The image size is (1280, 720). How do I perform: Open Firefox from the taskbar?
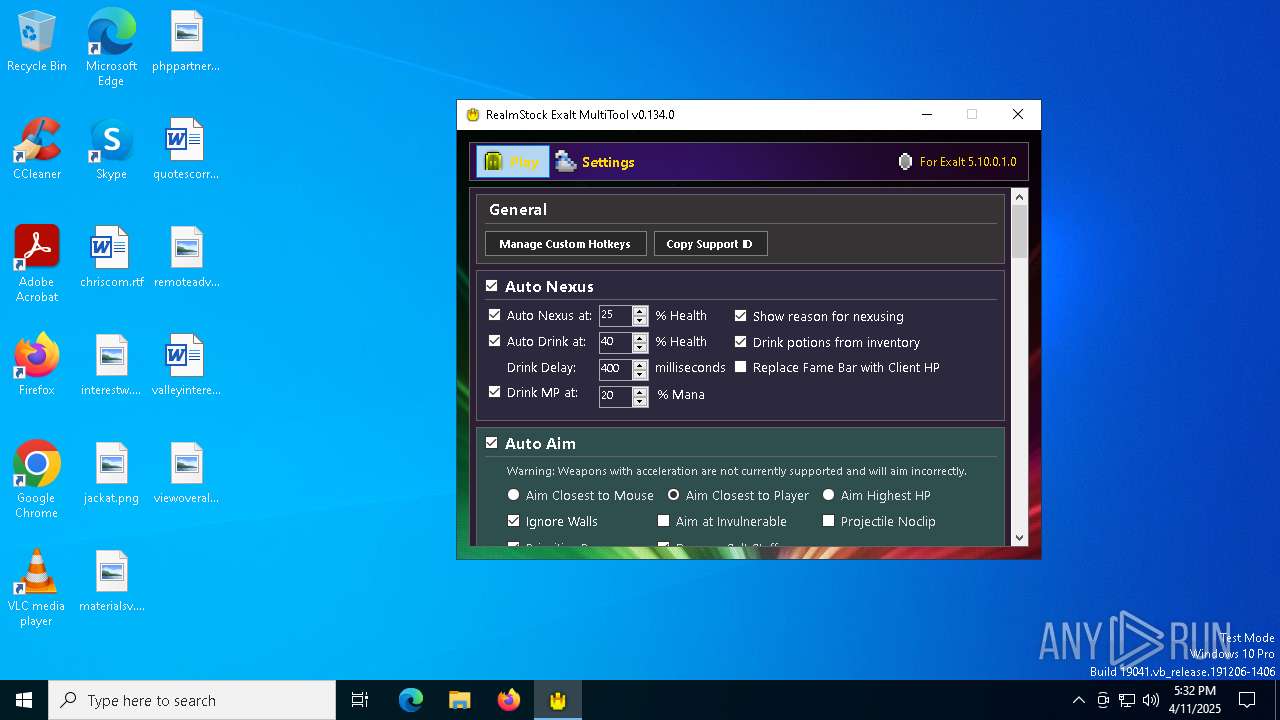coord(509,700)
